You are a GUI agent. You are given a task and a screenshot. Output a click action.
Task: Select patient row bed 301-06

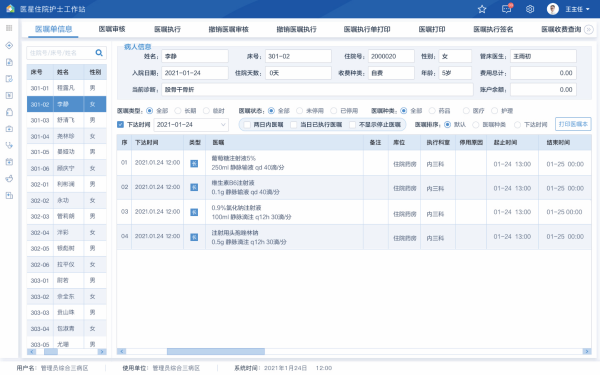[67, 168]
